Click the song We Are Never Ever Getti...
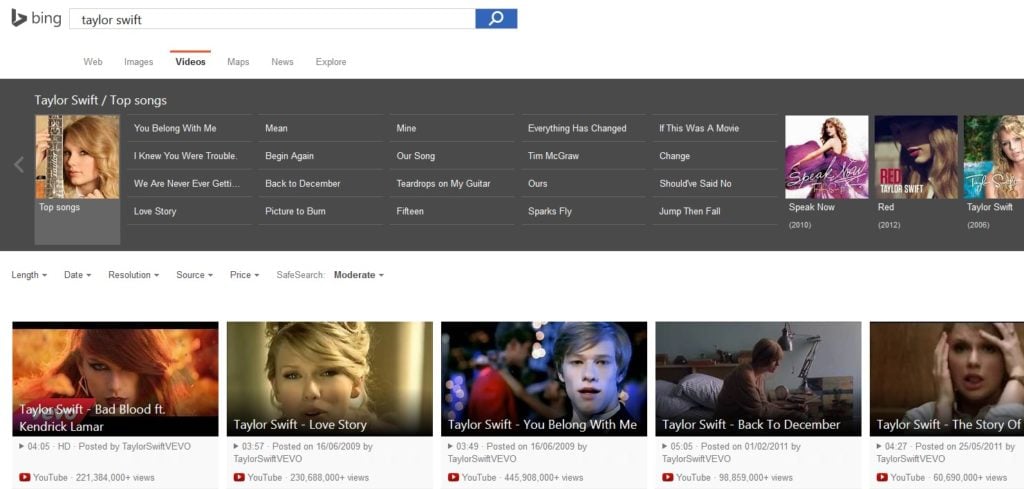This screenshot has height=489, width=1024. point(187,183)
